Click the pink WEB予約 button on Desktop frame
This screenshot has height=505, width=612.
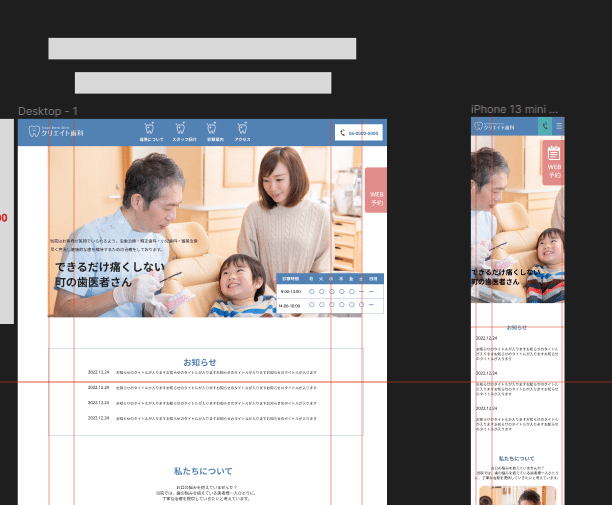coord(376,190)
